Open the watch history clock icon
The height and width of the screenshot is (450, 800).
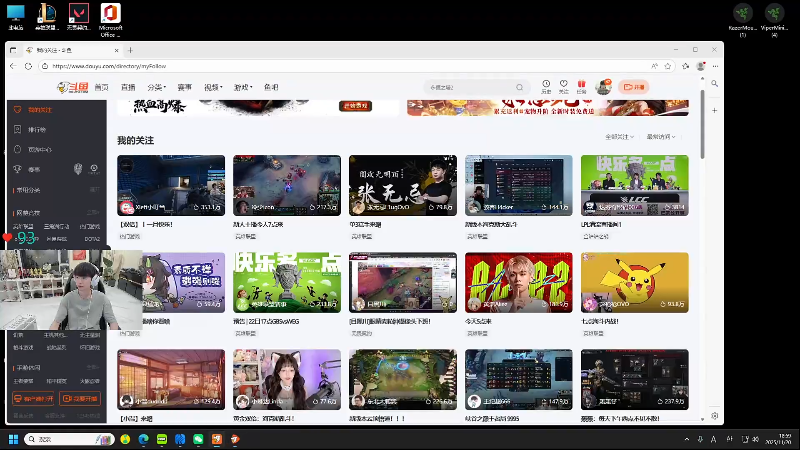(546, 86)
